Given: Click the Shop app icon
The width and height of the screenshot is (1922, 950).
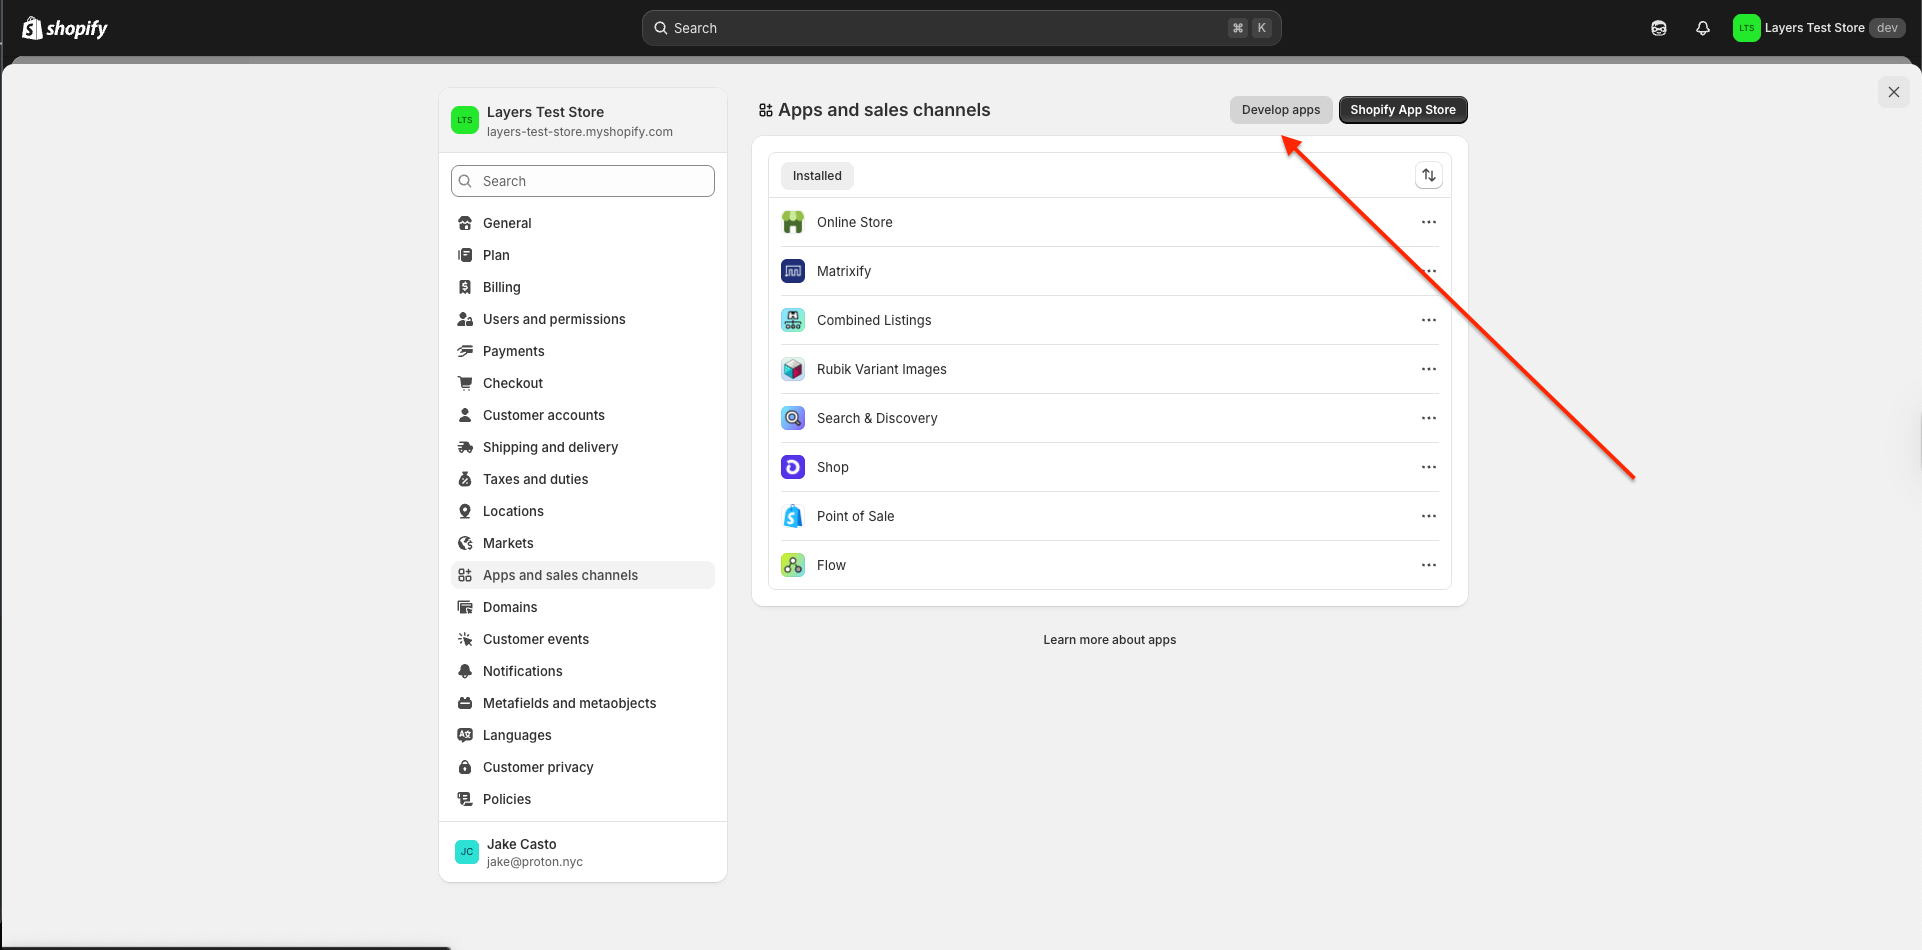Looking at the screenshot, I should (793, 467).
